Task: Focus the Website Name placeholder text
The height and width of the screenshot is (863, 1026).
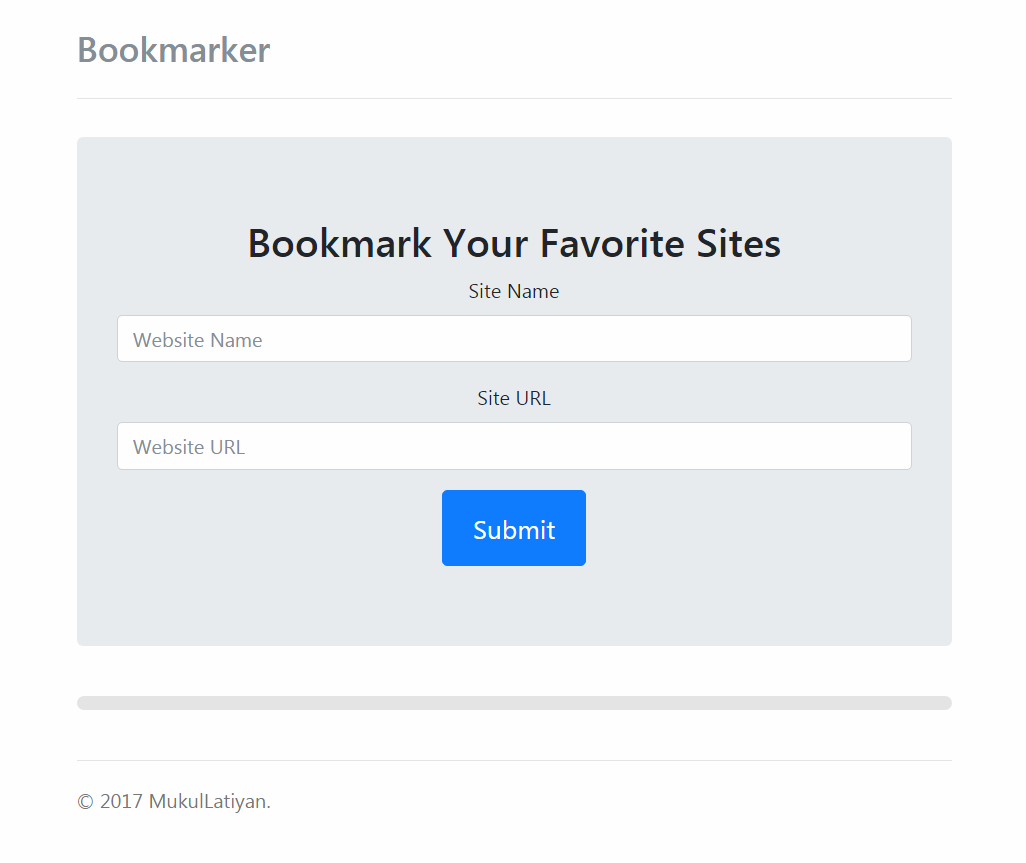Action: (196, 339)
